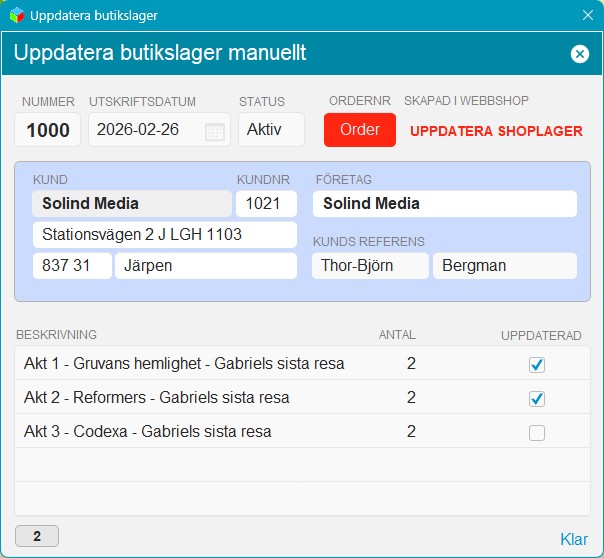The width and height of the screenshot is (604, 558).
Task: Click Klar to finish
Action: click(574, 539)
